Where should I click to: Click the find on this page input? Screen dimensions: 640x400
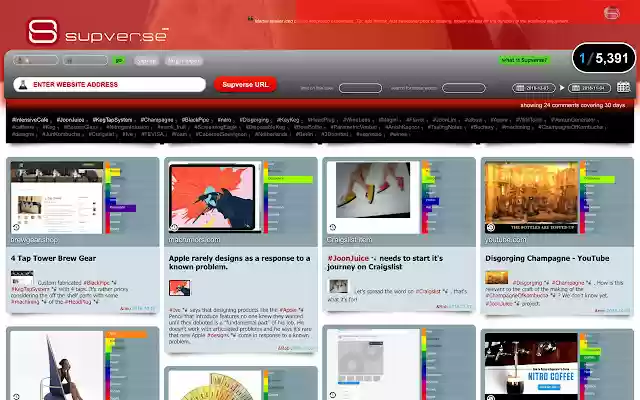click(360, 88)
